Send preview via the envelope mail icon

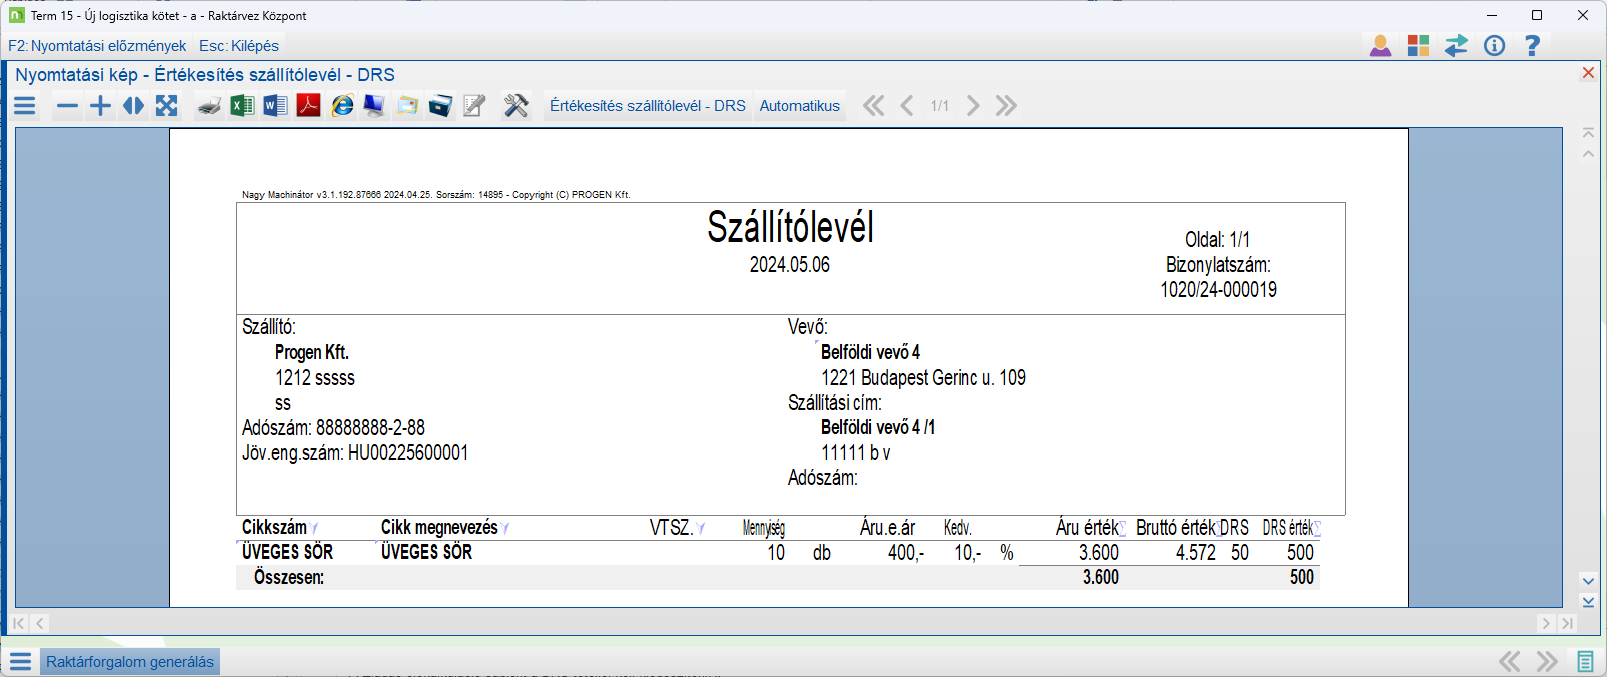[x=407, y=106]
